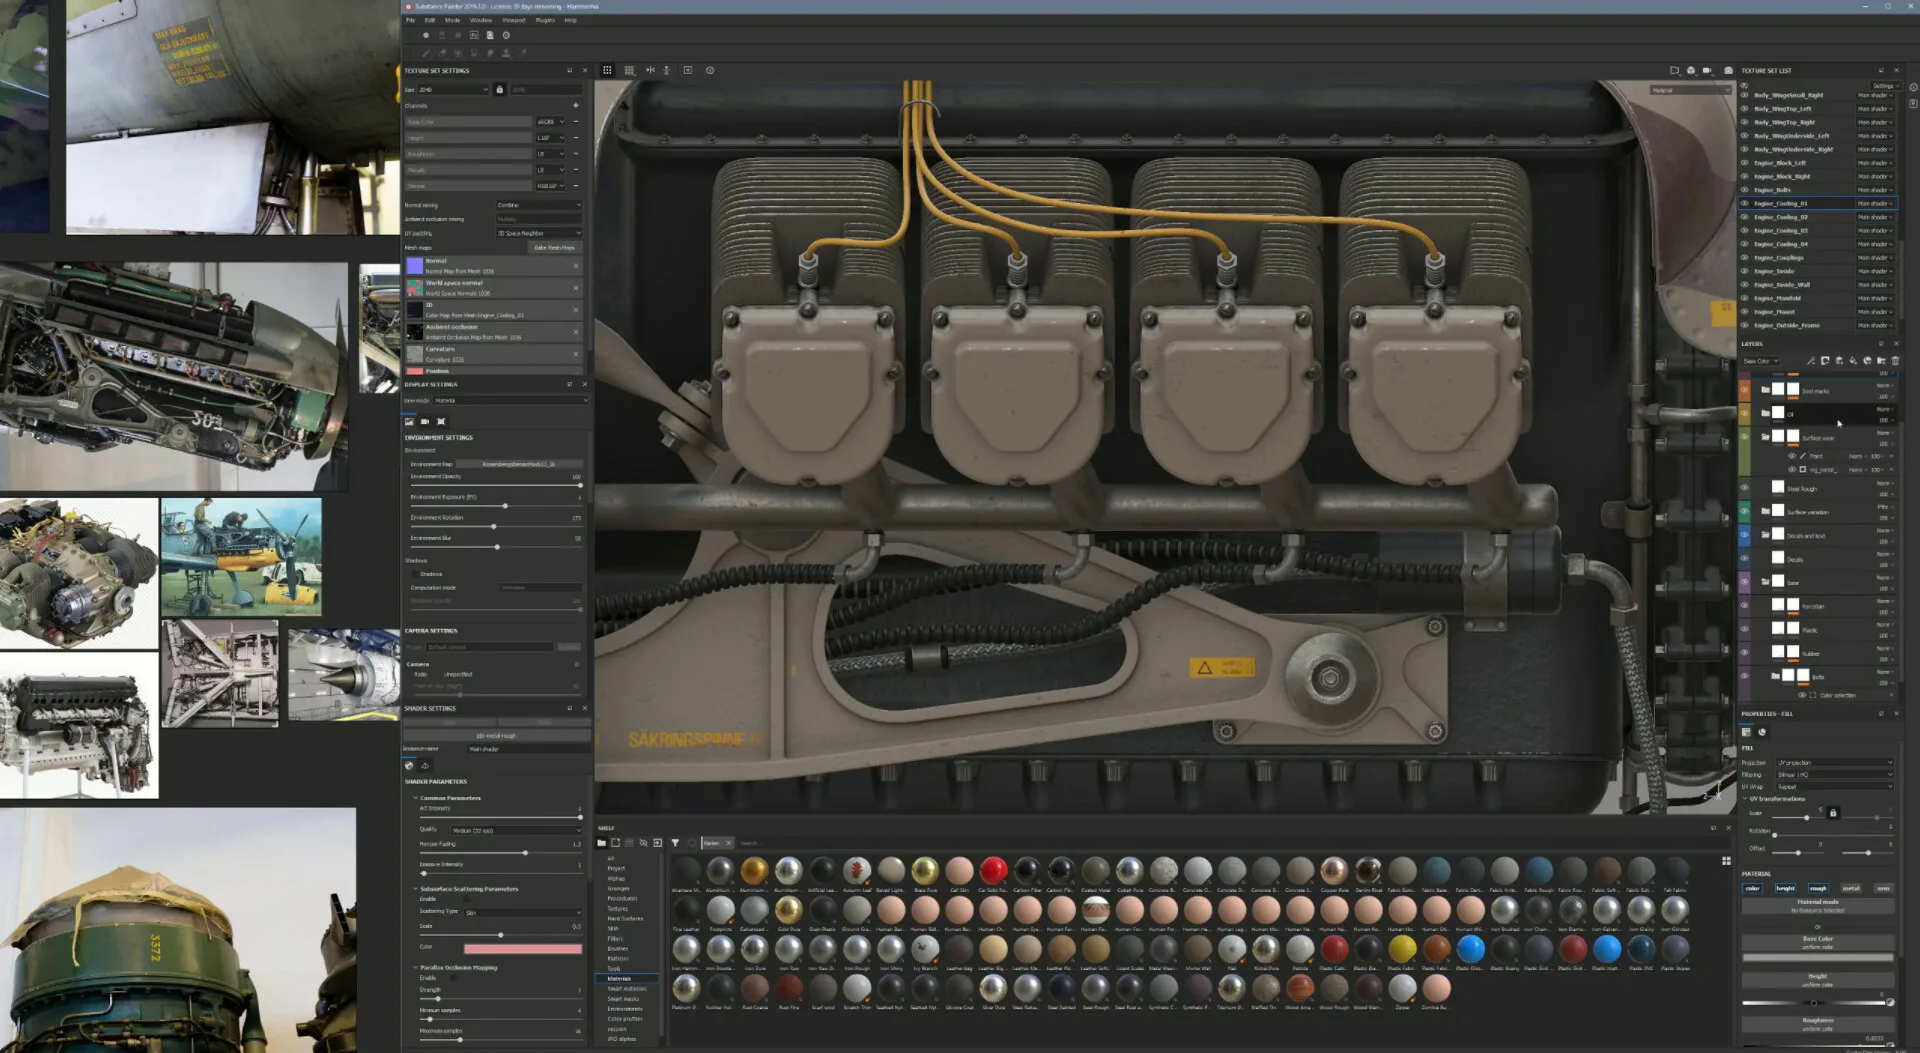Toggle visibility of the Soot marks layer

click(x=1744, y=389)
